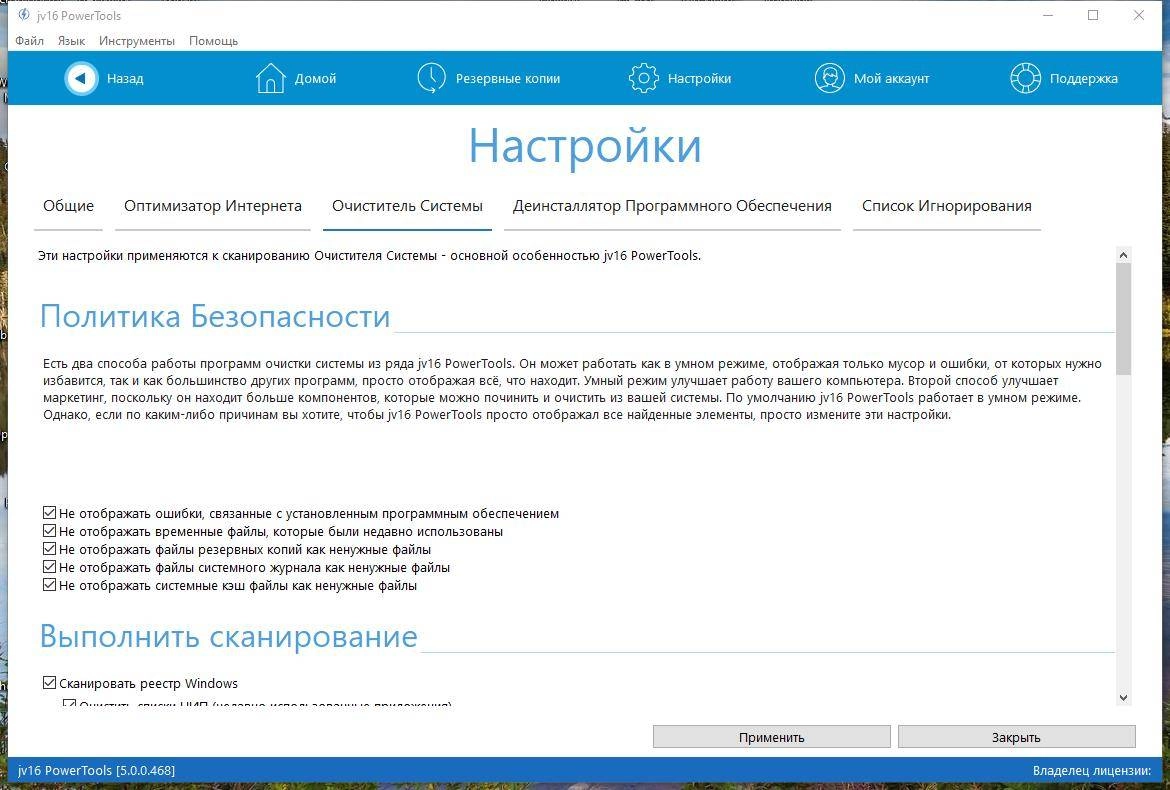
Task: Click the jv16 PowerTools [5.0.0.468] status text
Action: tap(96, 770)
